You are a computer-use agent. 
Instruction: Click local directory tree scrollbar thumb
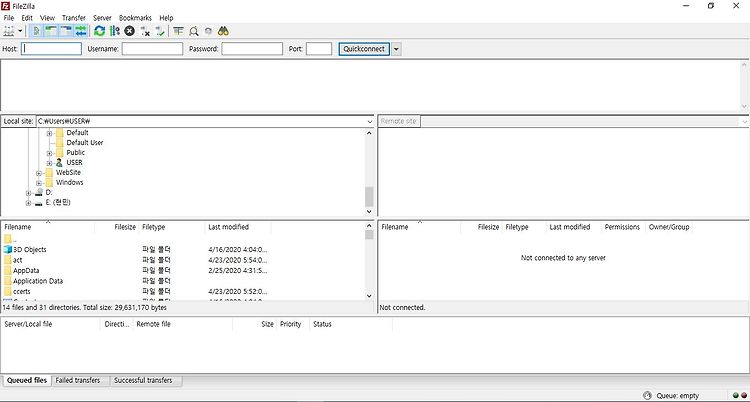(369, 196)
